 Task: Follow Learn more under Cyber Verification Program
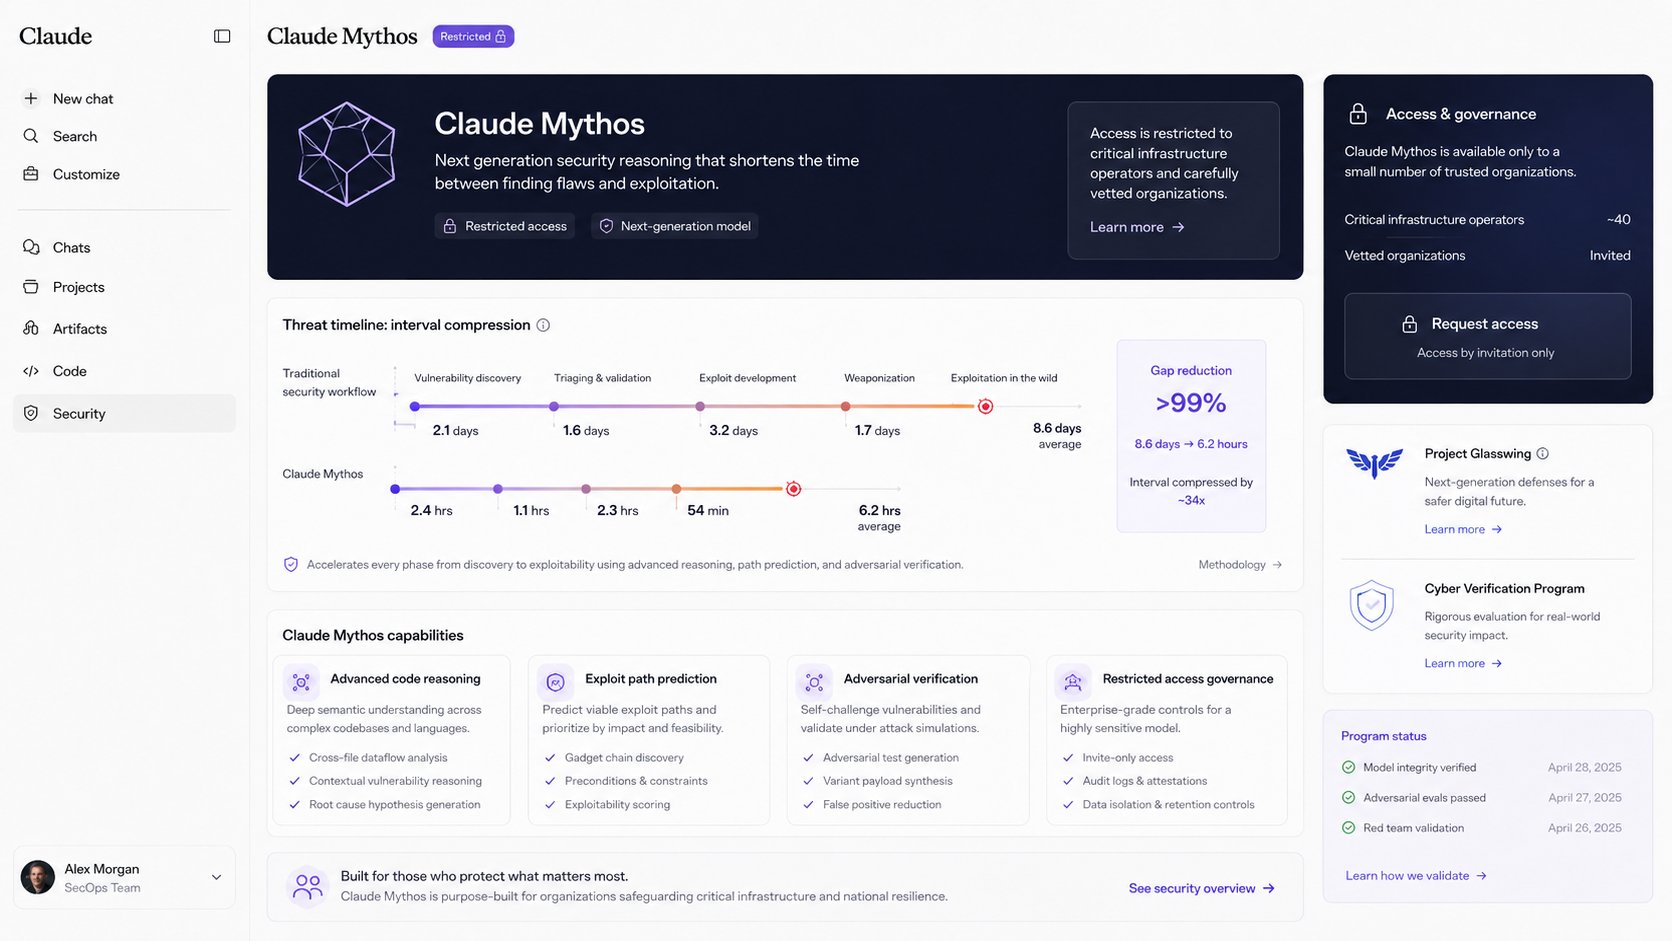[x=1463, y=663]
